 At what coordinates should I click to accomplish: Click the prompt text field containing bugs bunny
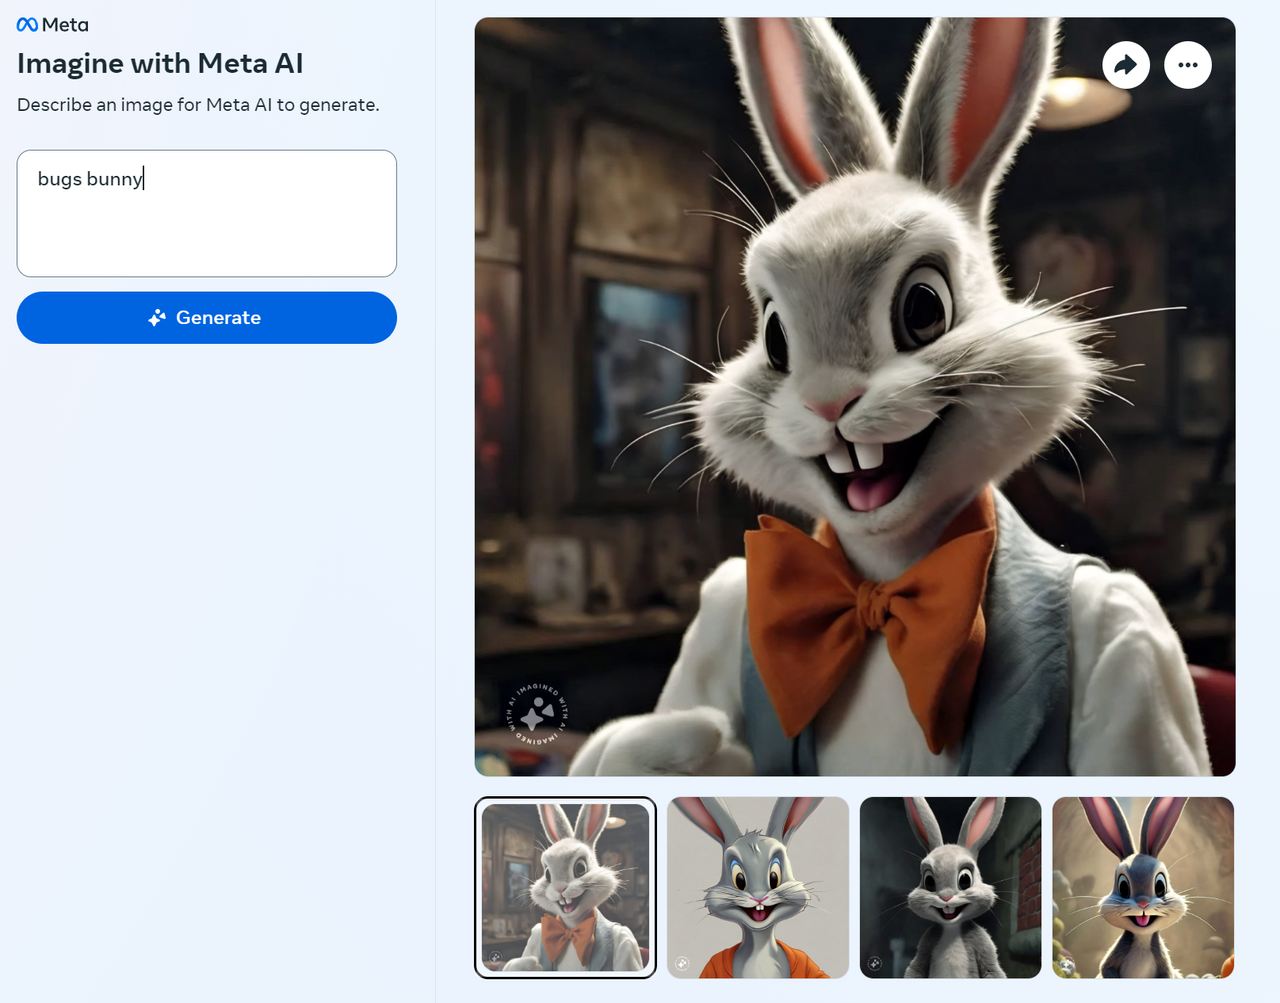(x=207, y=214)
